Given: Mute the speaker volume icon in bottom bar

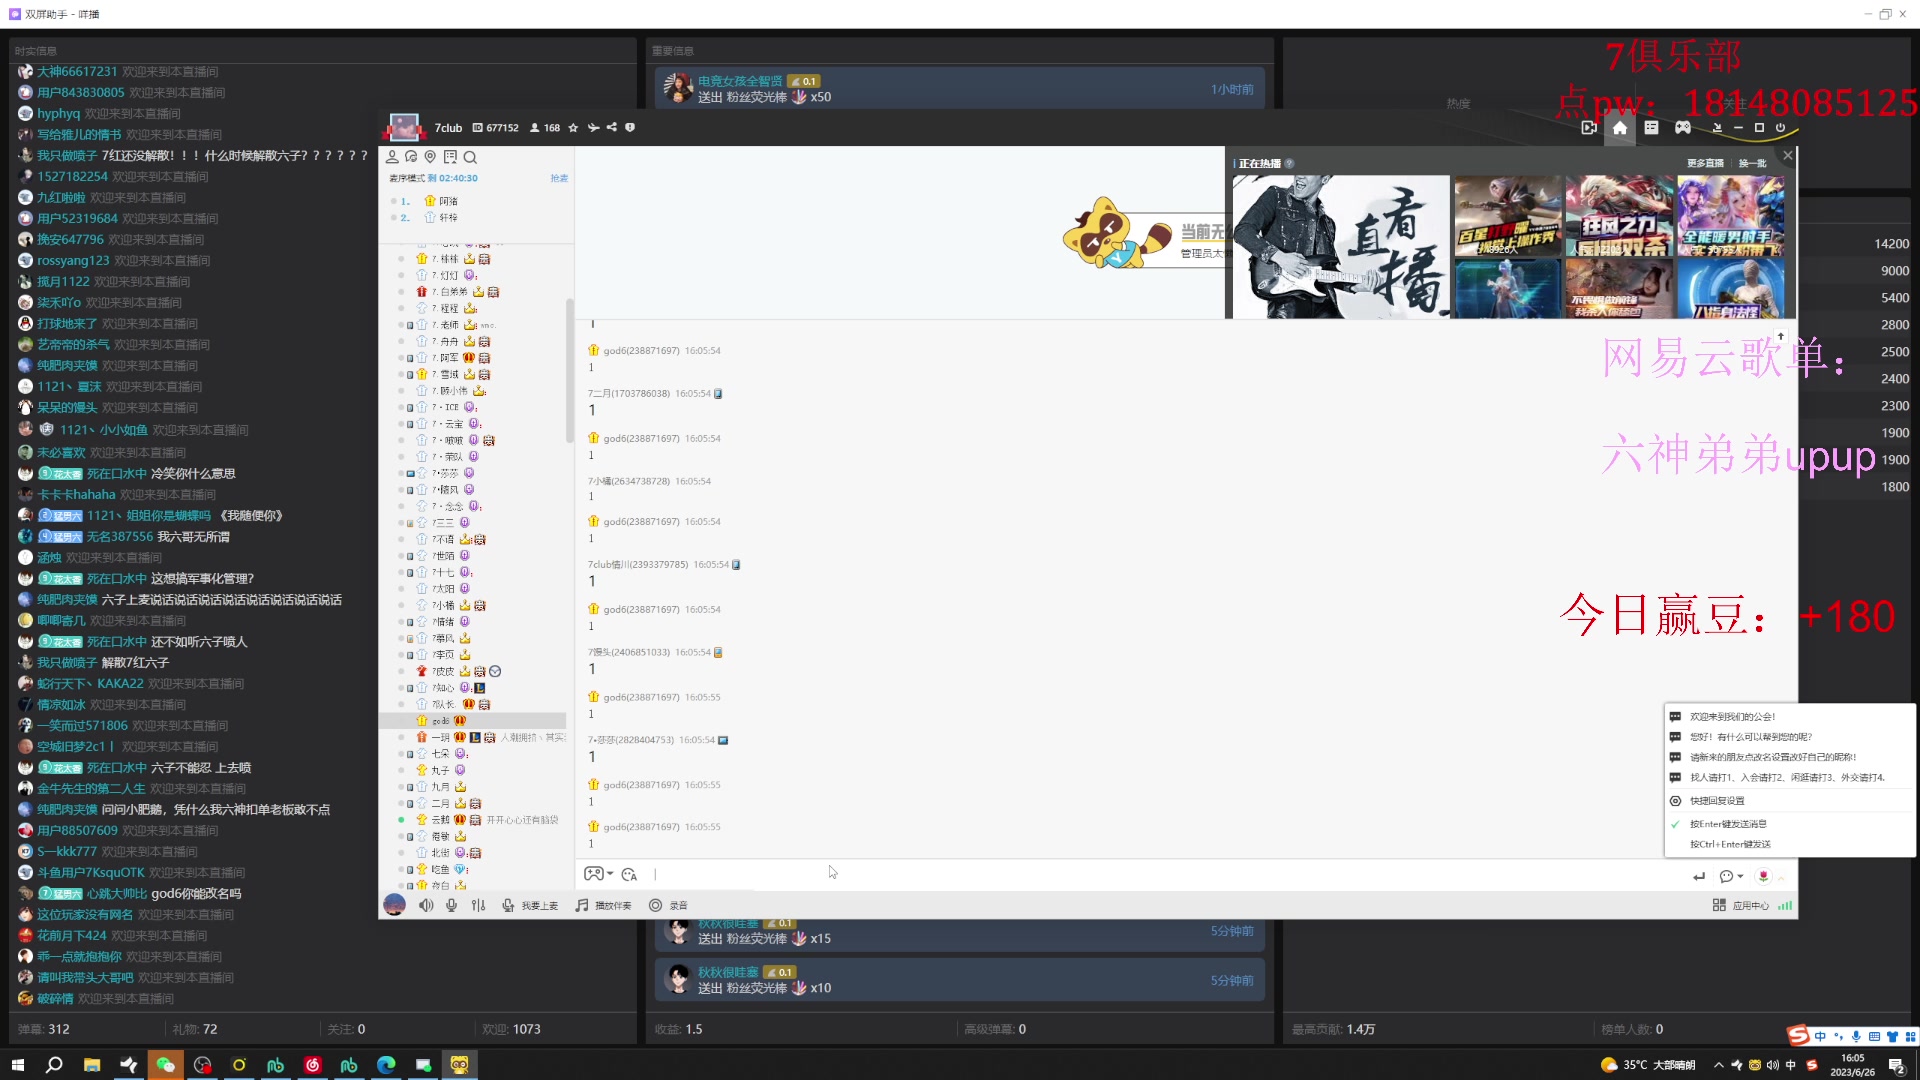Looking at the screenshot, I should (426, 905).
